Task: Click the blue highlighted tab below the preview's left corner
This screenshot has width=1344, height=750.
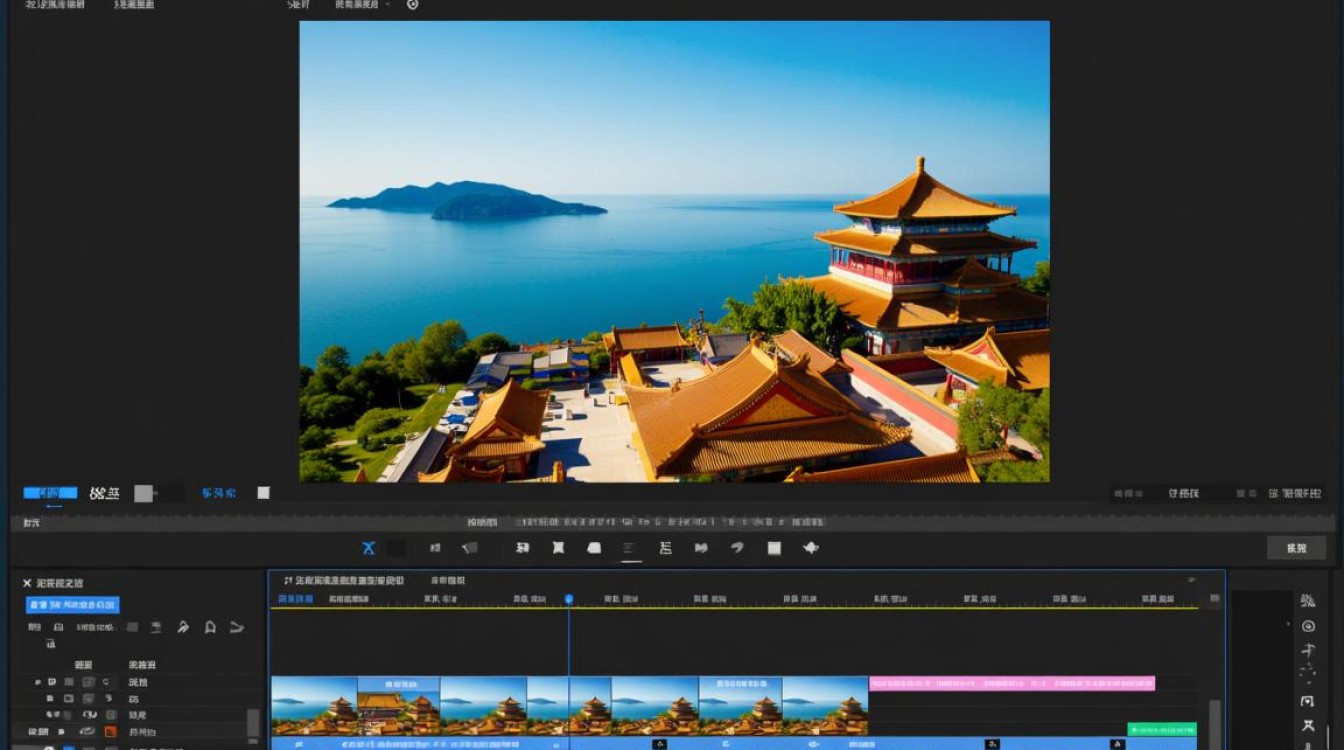Action: (x=50, y=493)
